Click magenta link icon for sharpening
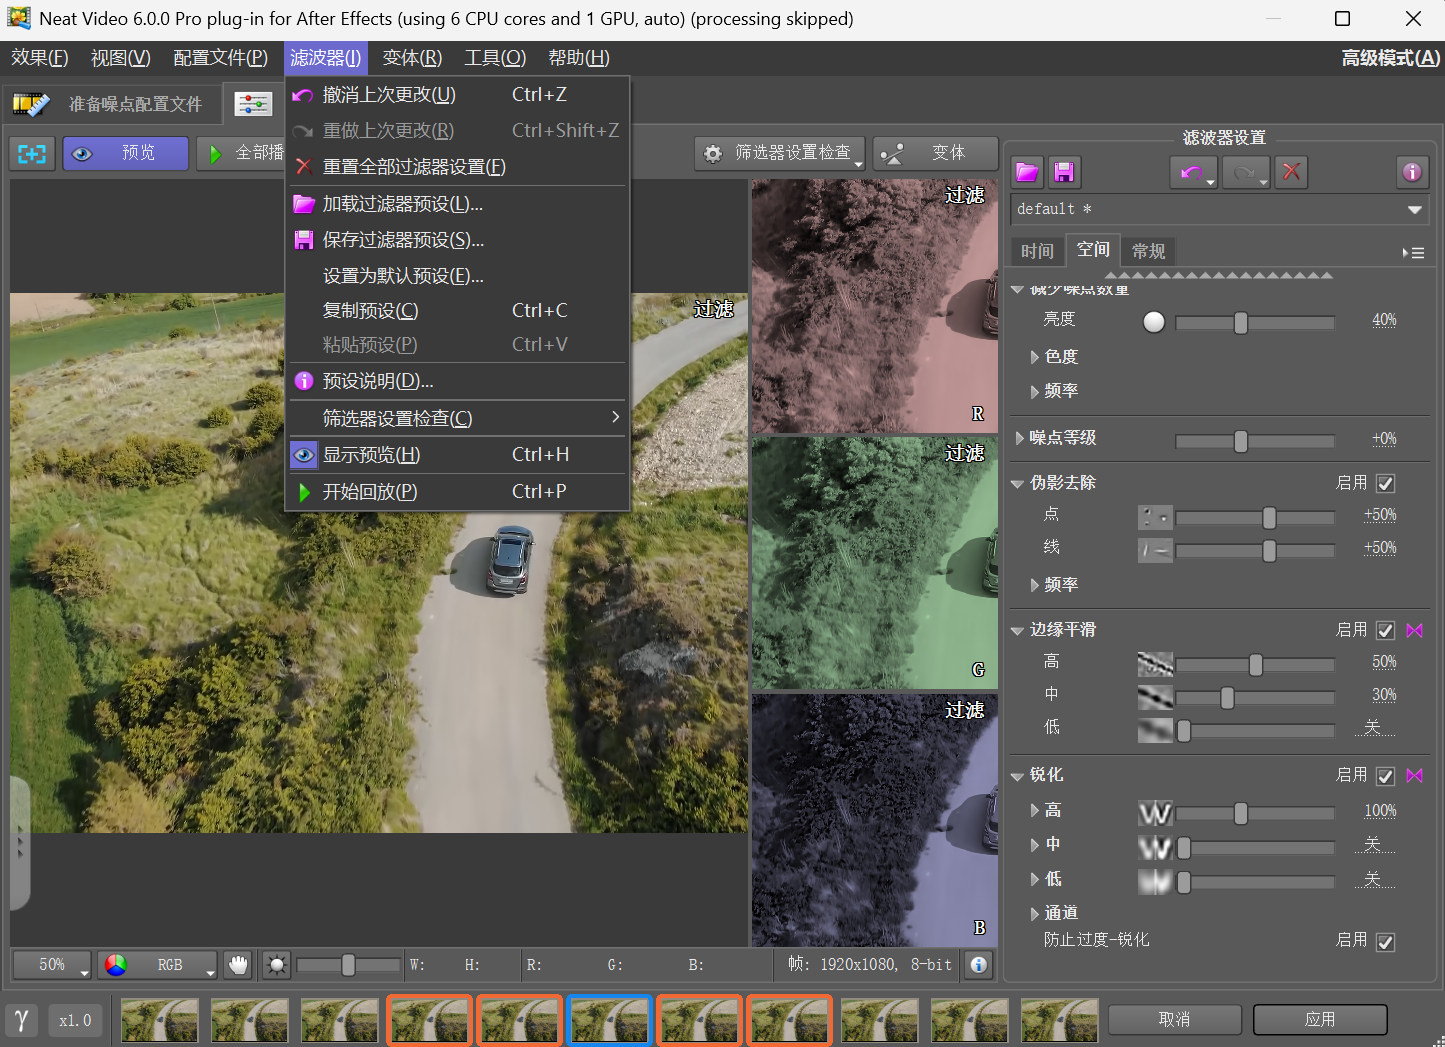Viewport: 1445px width, 1047px height. (1414, 775)
